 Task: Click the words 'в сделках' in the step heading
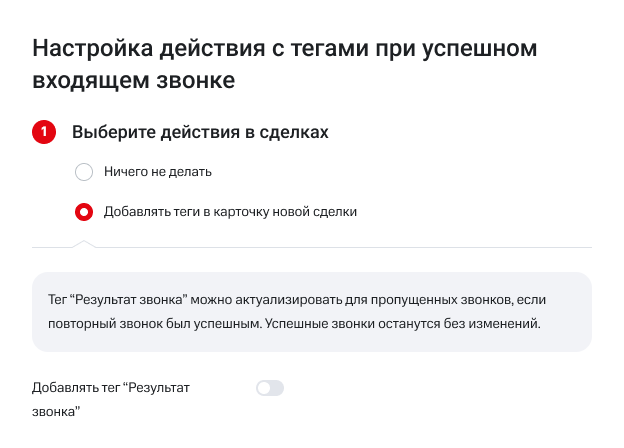[x=294, y=132]
